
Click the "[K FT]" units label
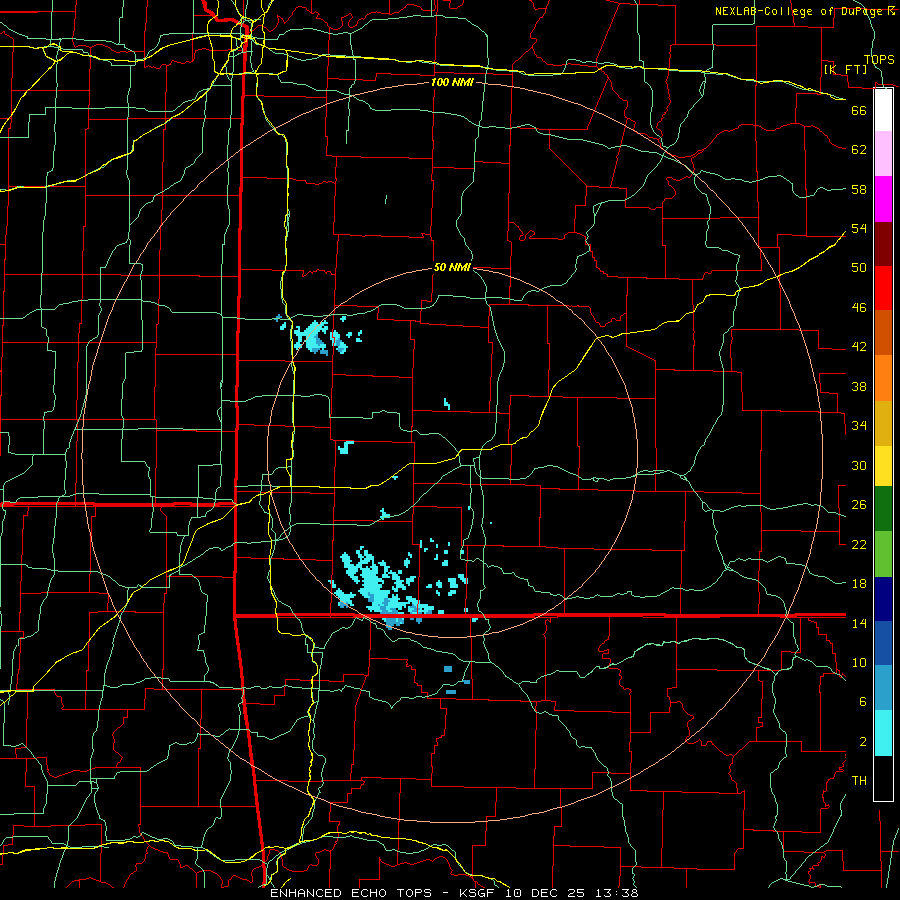845,69
